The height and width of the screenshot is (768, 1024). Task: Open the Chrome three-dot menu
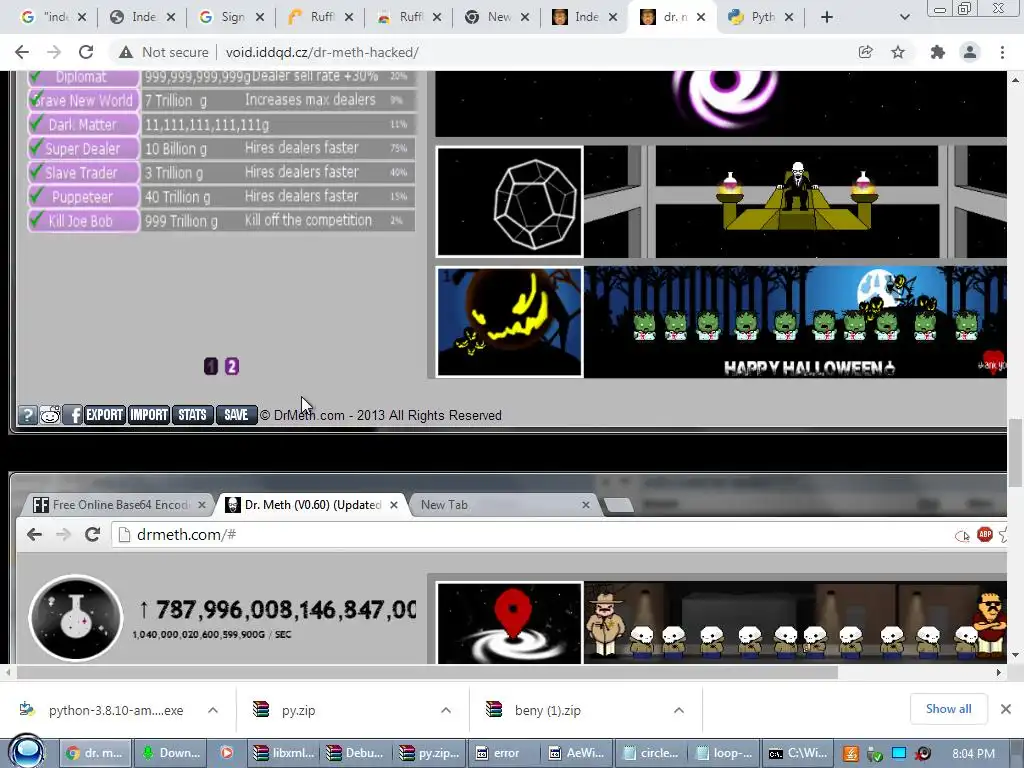coord(1002,52)
